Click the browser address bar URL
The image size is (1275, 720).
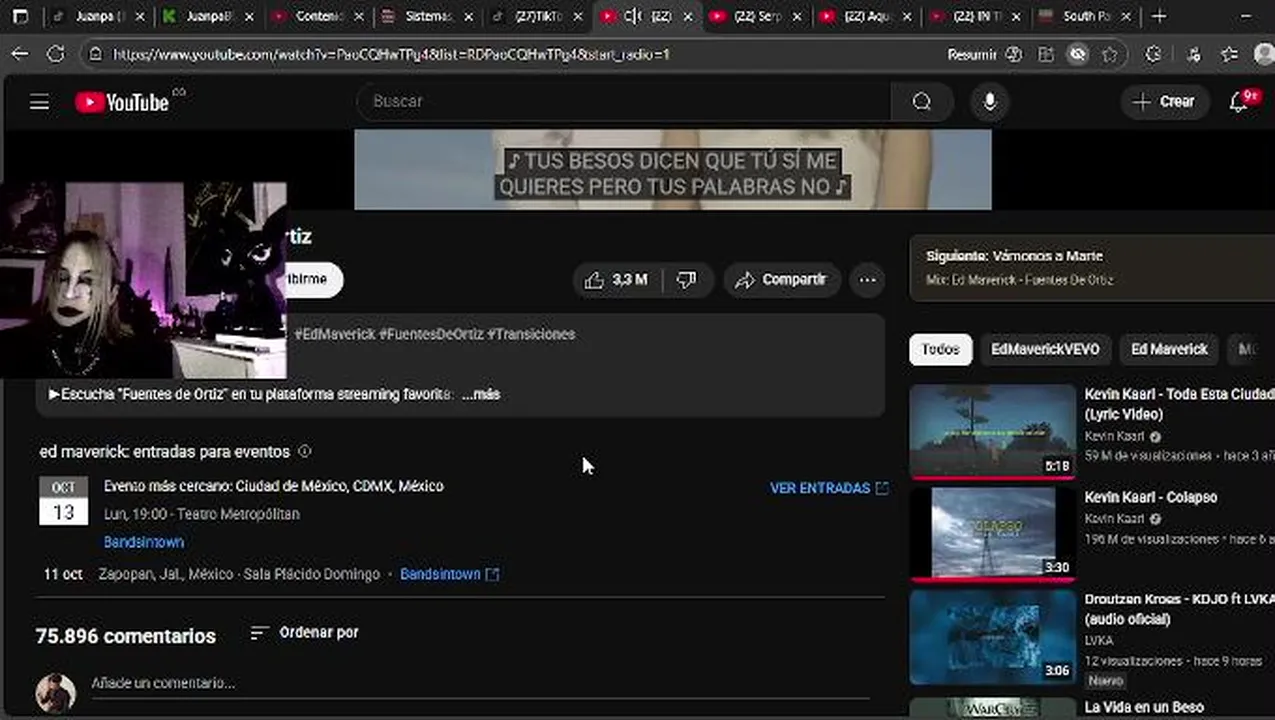391,55
